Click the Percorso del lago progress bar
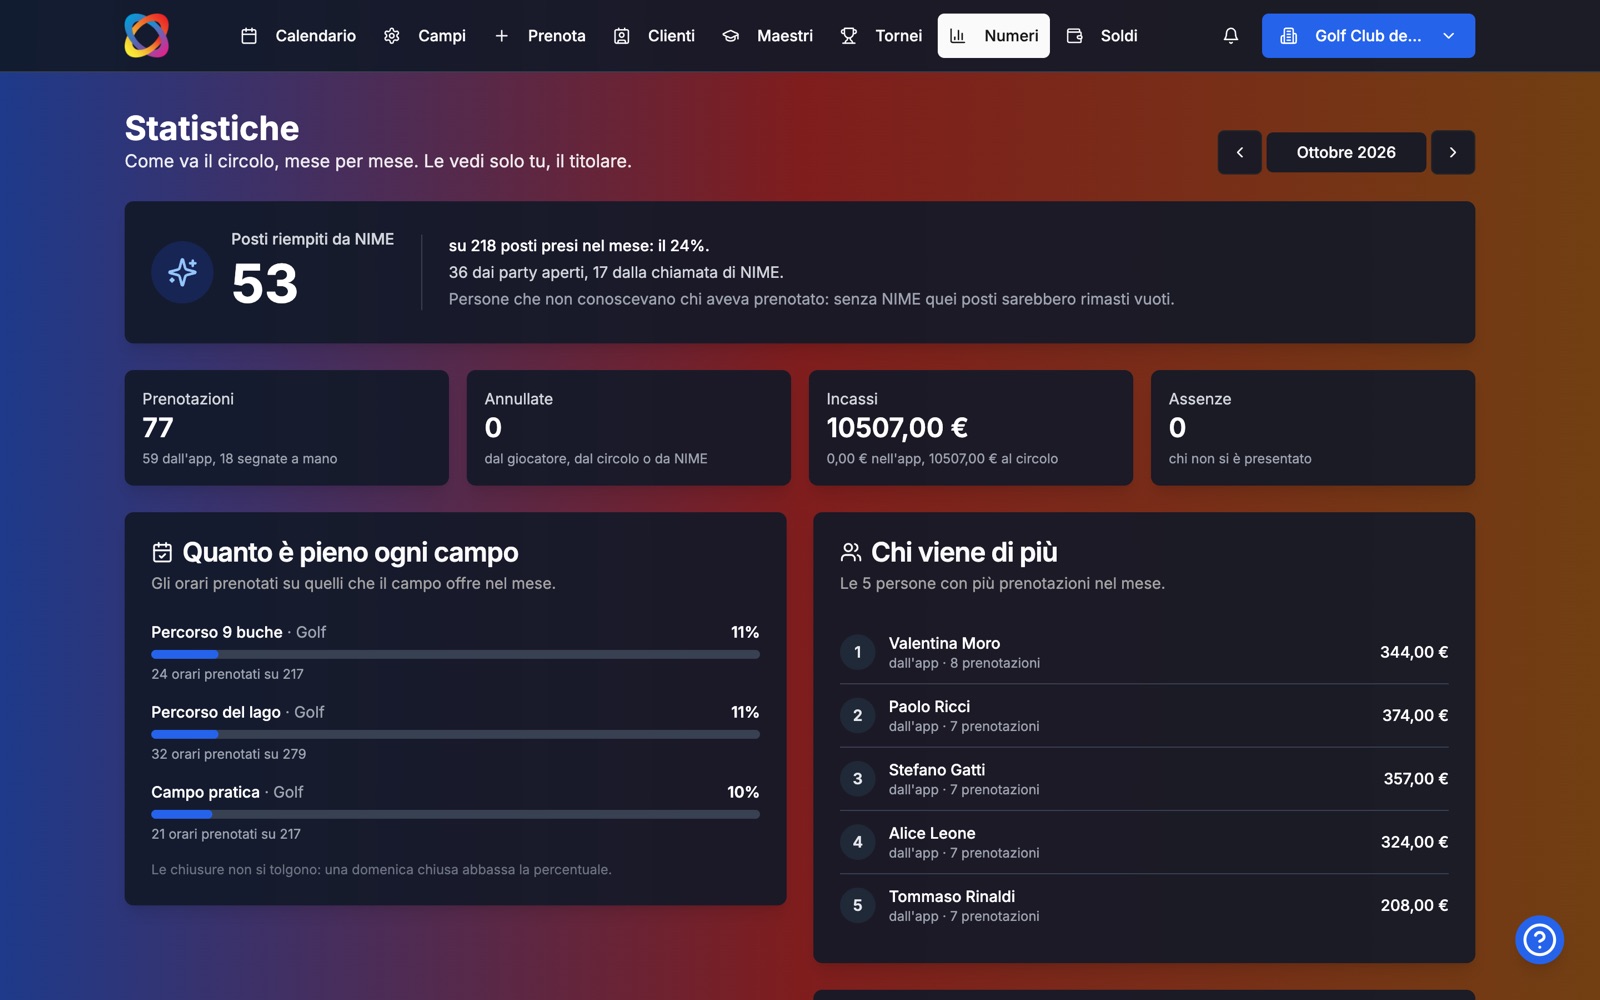Image resolution: width=1600 pixels, height=1000 pixels. (455, 734)
